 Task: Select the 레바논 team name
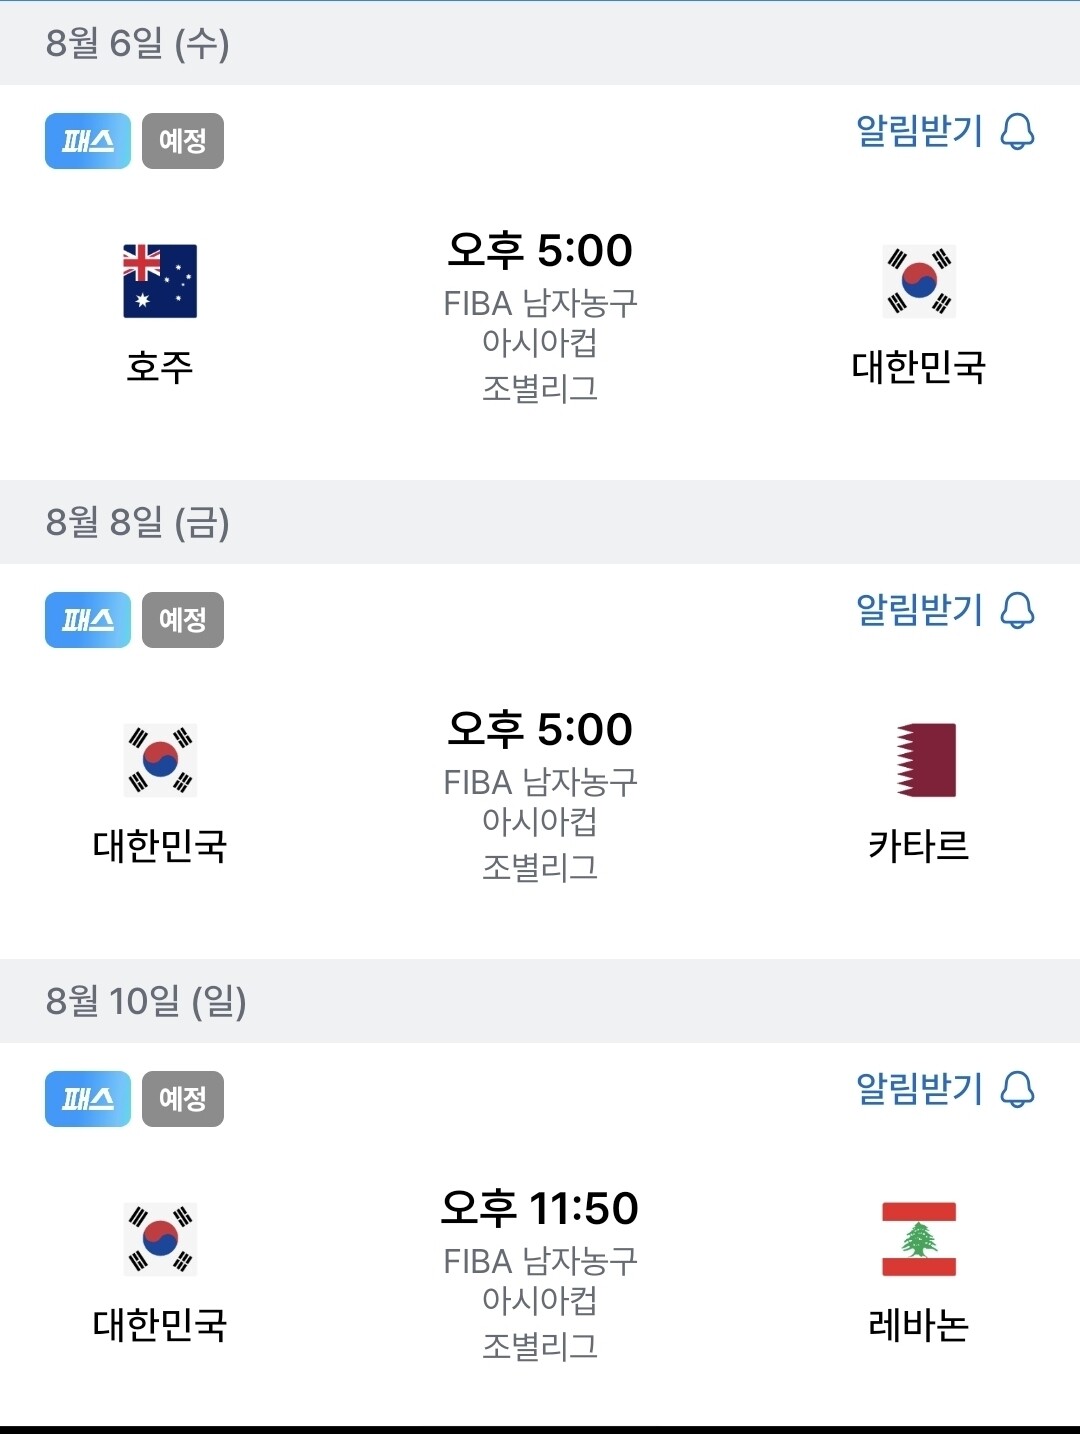(x=919, y=1325)
